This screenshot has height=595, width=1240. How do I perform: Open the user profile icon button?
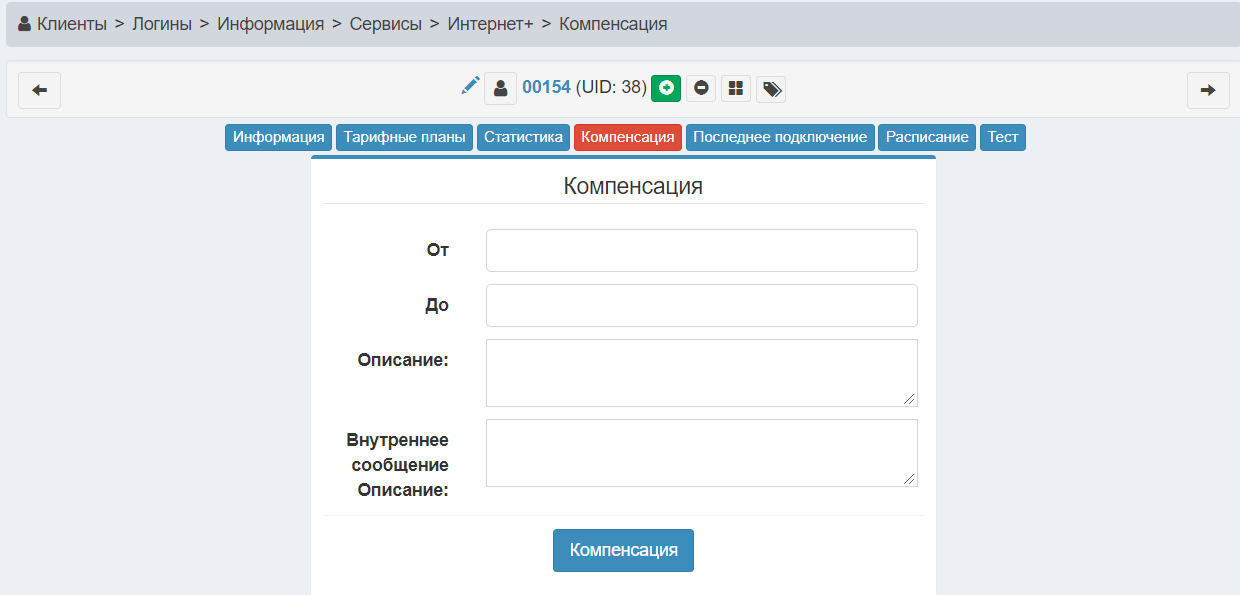pyautogui.click(x=500, y=89)
